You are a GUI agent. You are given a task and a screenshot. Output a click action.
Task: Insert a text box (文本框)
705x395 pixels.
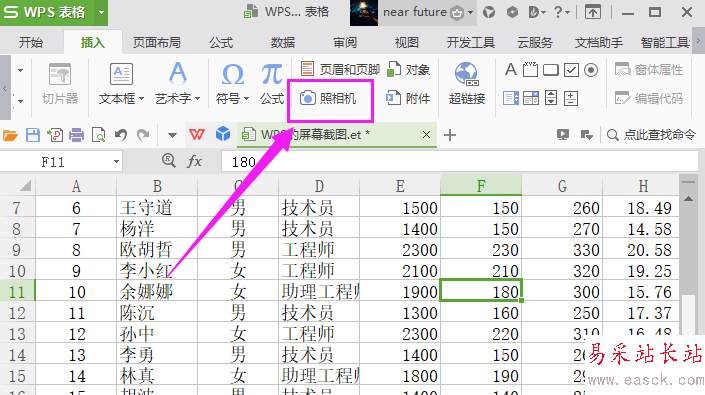point(121,84)
